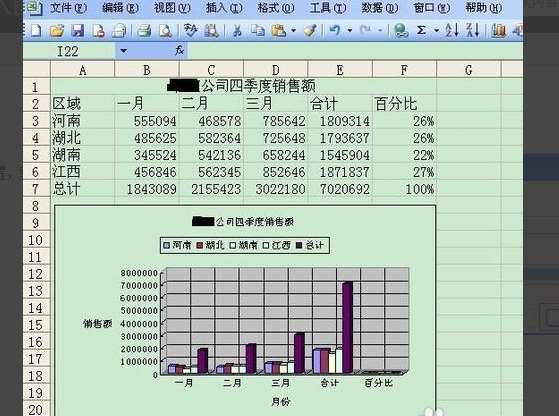This screenshot has height=416, width=559.
Task: Select column C header
Action: tap(211, 70)
